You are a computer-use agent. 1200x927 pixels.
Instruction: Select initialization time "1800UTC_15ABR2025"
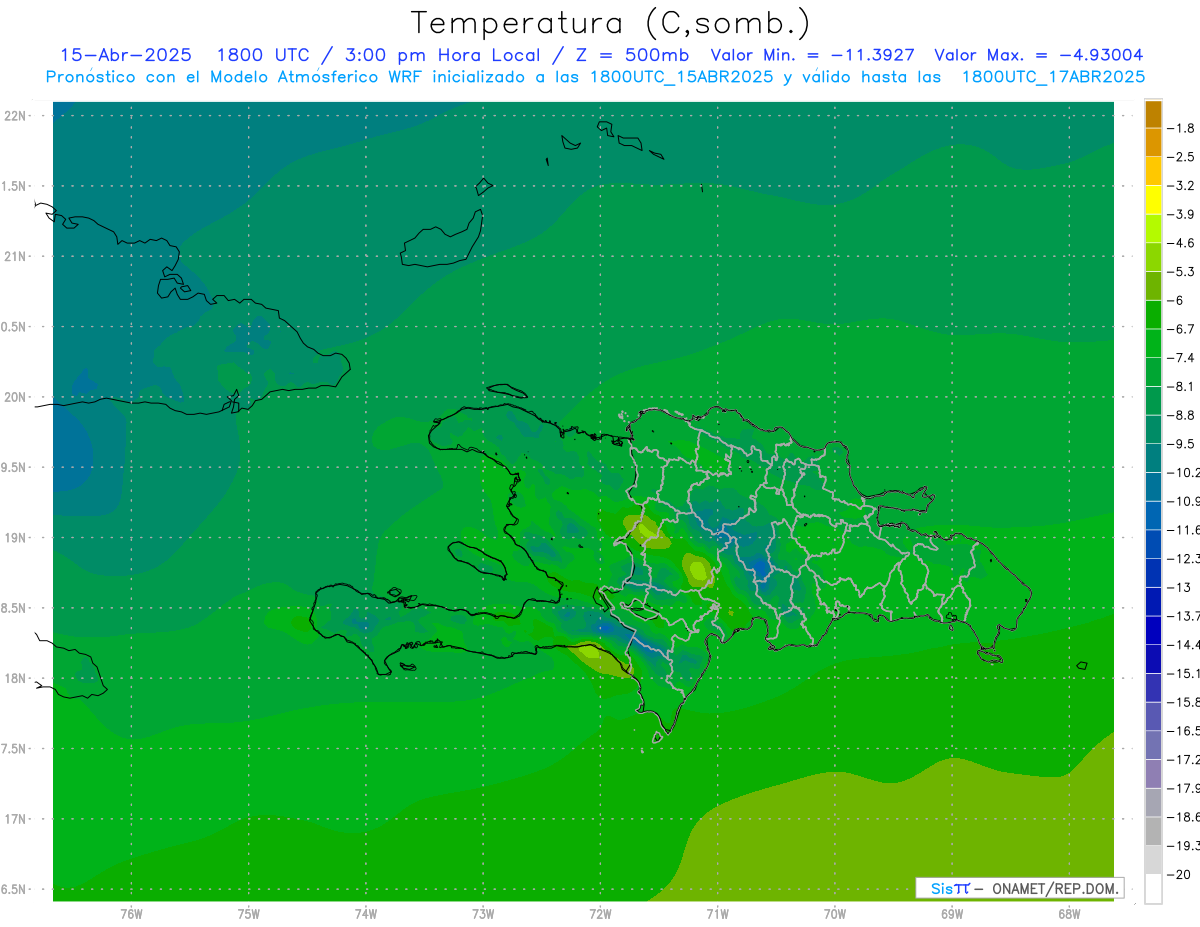681,77
